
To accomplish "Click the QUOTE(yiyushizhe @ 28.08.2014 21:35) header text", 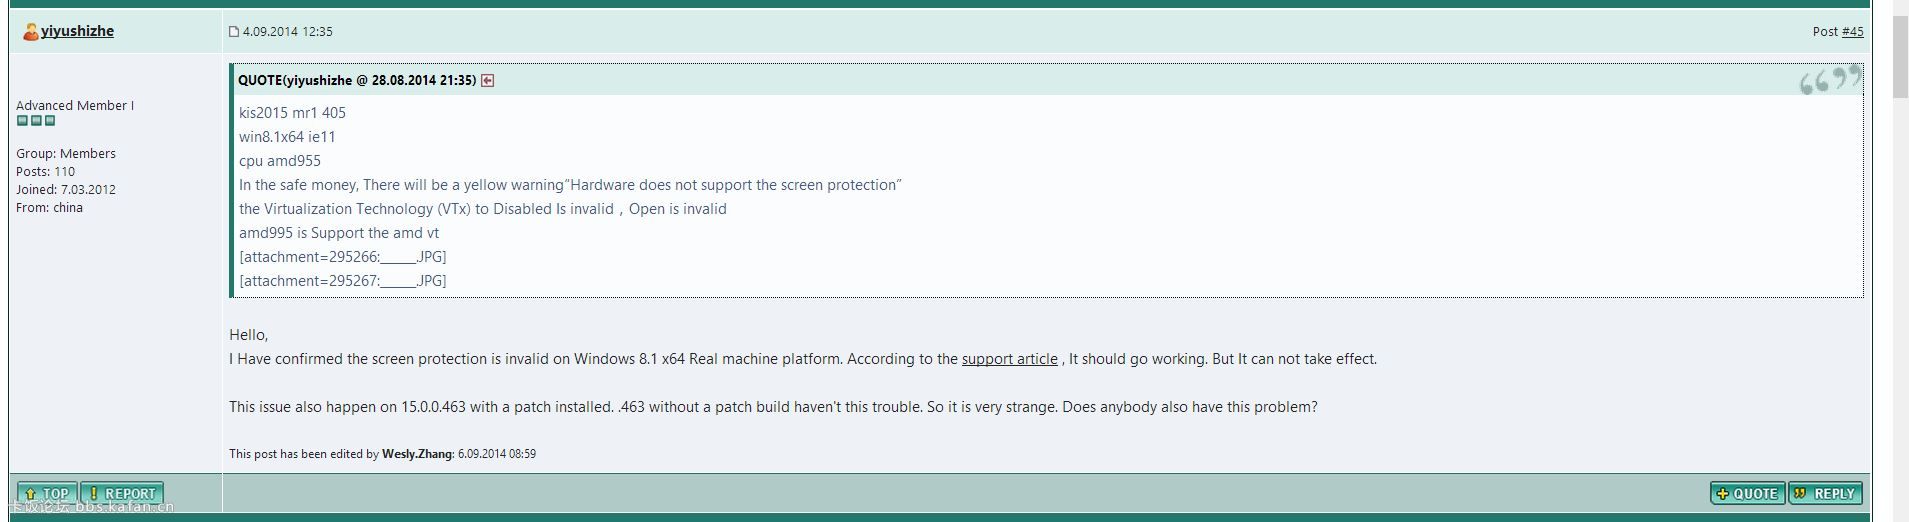I will click(x=357, y=81).
